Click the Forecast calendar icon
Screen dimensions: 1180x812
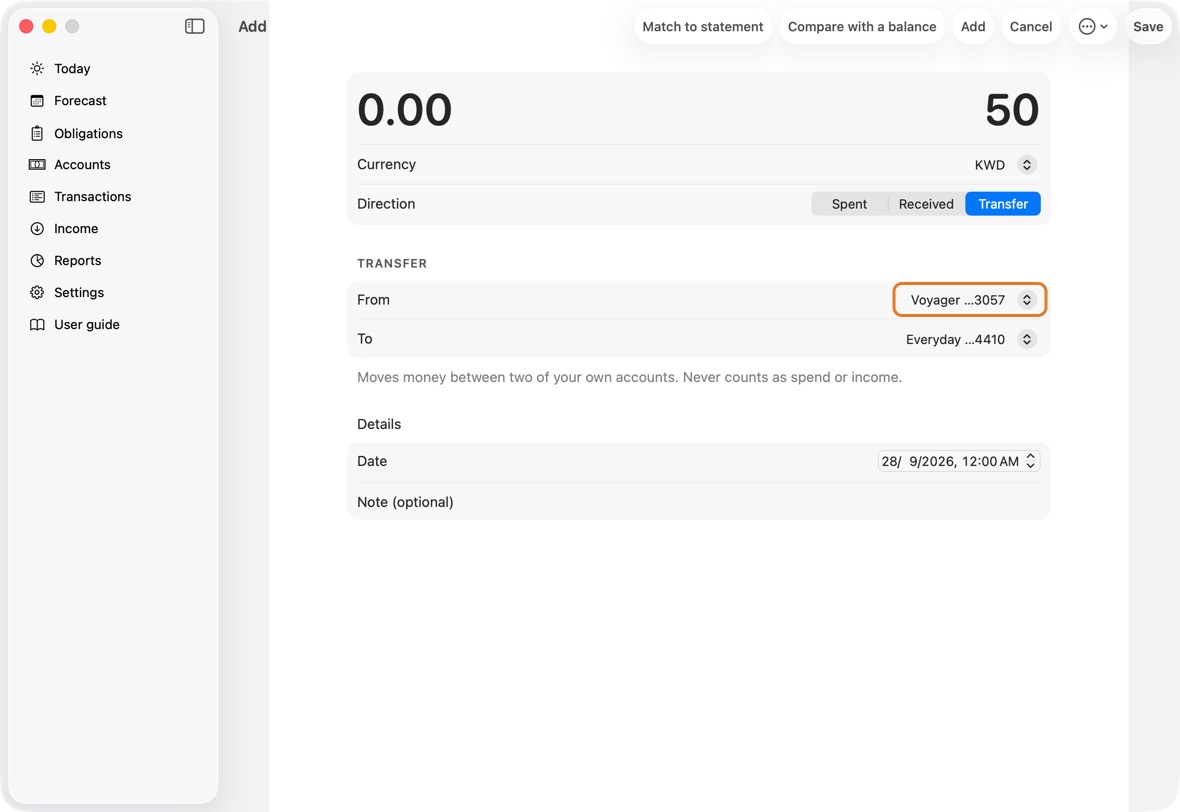37,101
